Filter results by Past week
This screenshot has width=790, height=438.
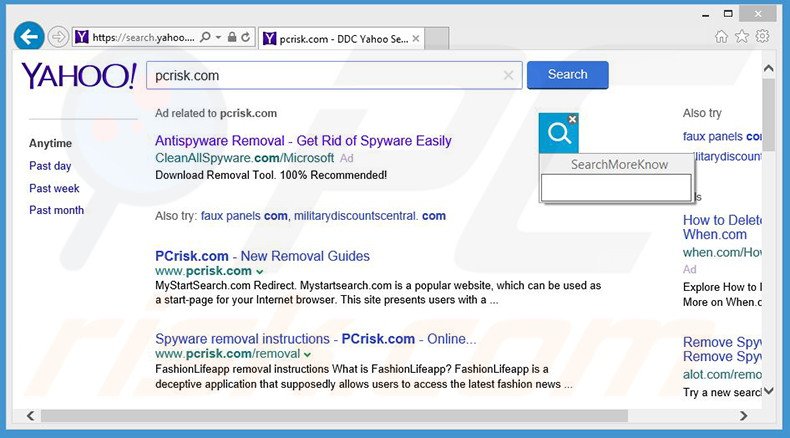click(x=54, y=189)
